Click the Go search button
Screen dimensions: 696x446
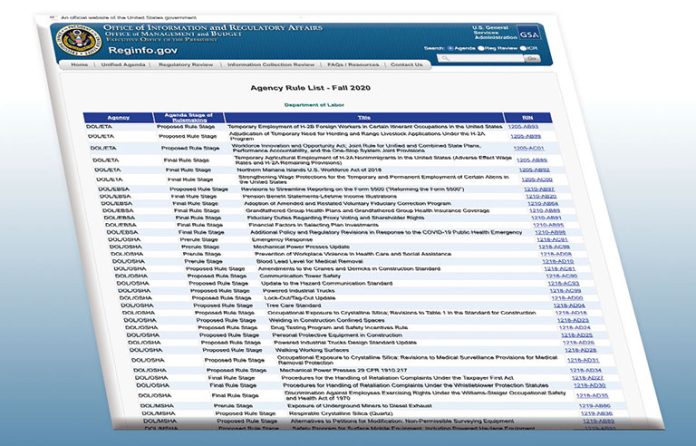coord(532,58)
